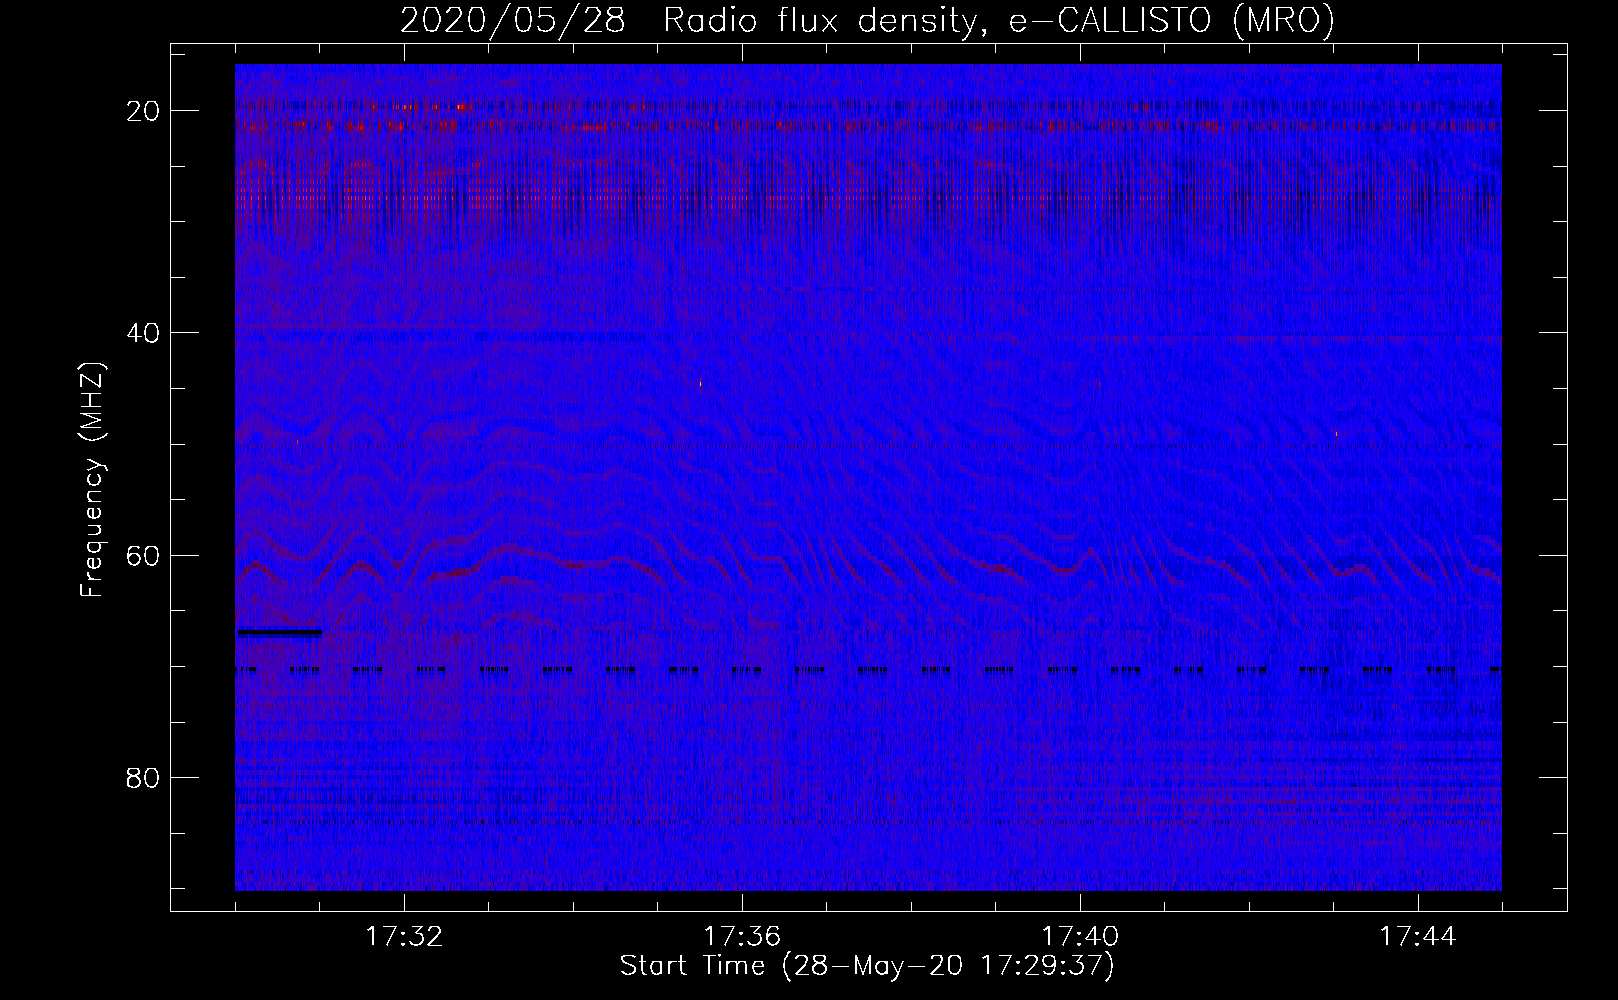The width and height of the screenshot is (1618, 1000).
Task: Click the 17:36 time tick label
Action: pos(743,936)
